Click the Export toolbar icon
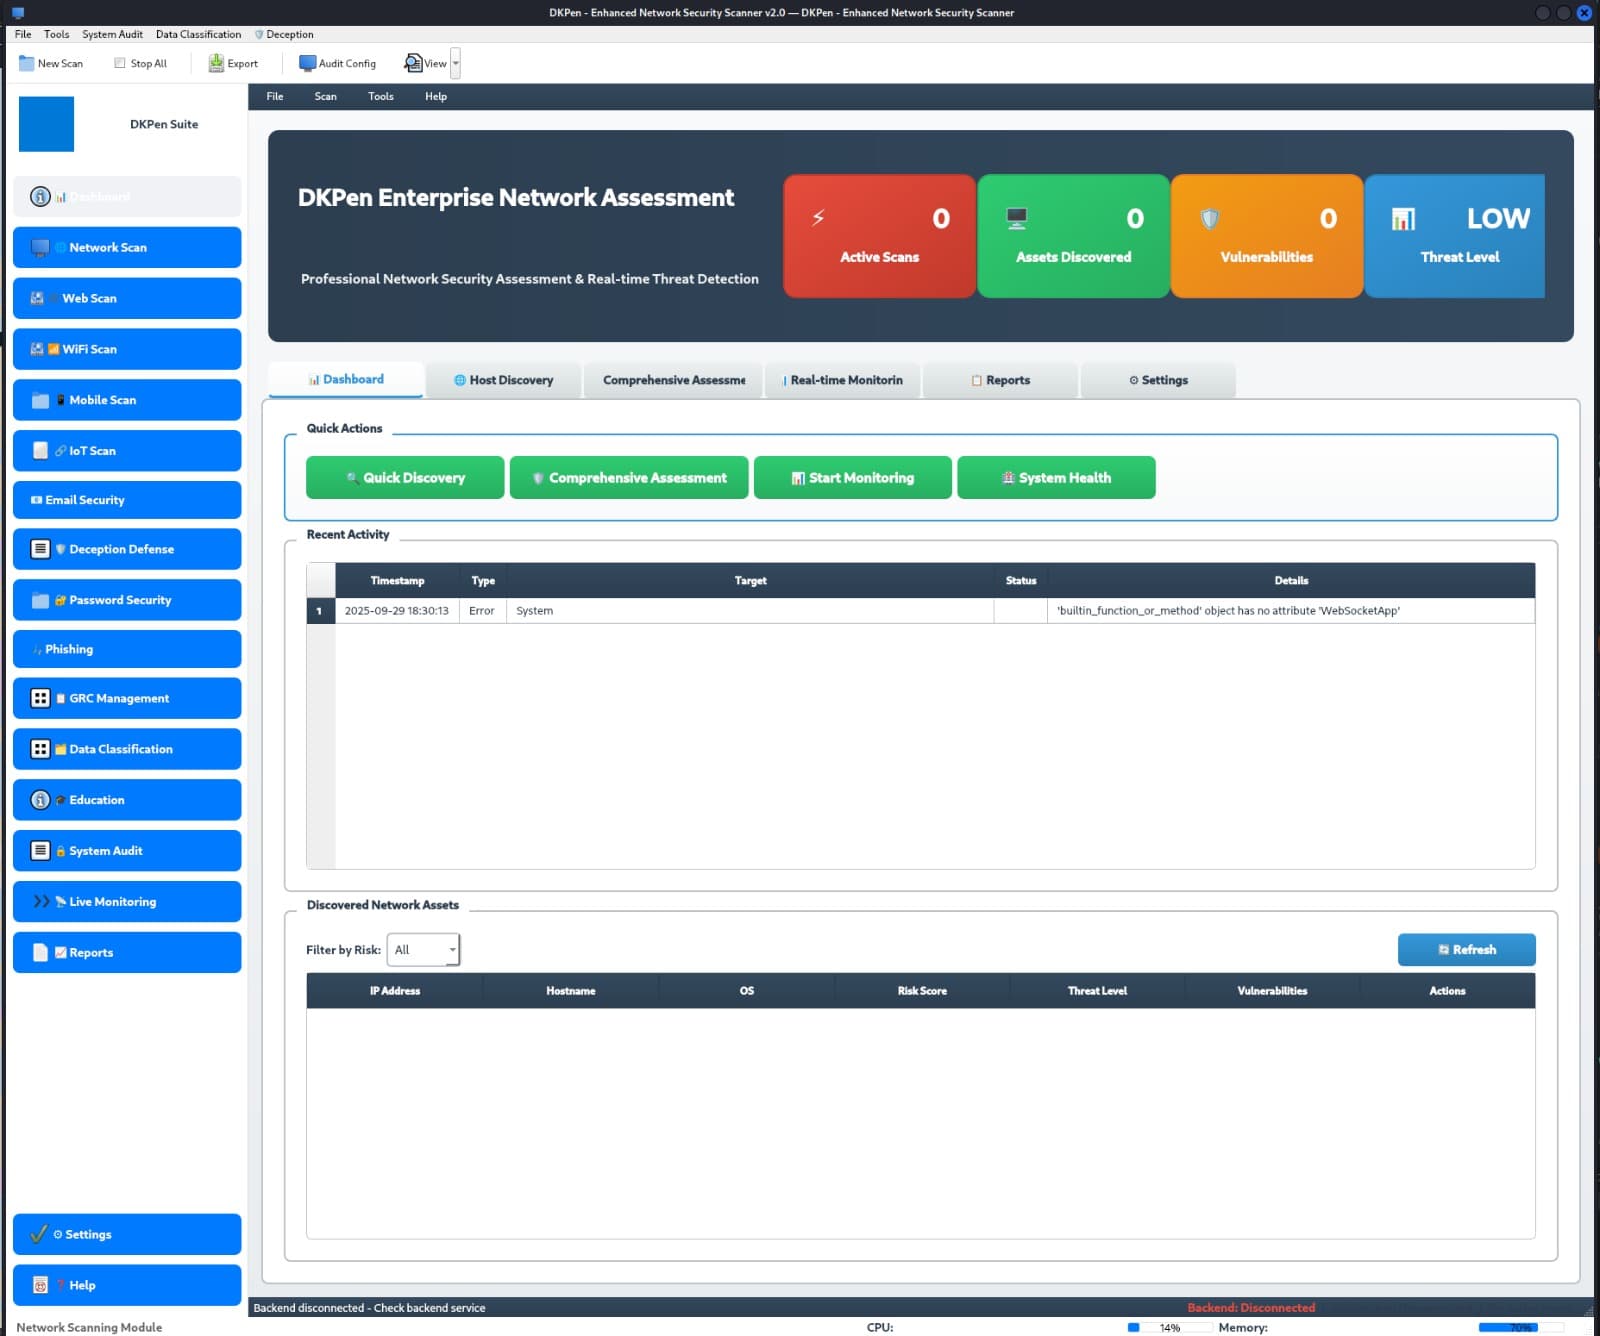Image resolution: width=1600 pixels, height=1336 pixels. pos(232,62)
